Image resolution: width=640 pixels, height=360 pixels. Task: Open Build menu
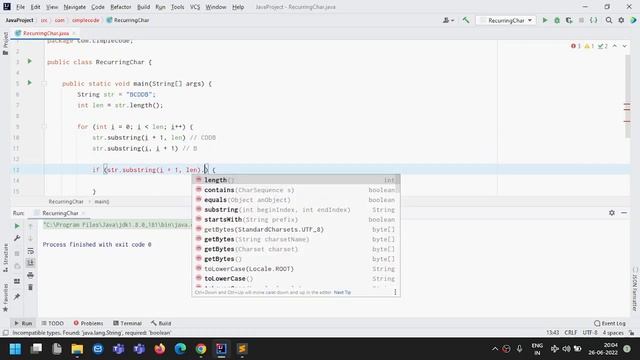pyautogui.click(x=143, y=7)
